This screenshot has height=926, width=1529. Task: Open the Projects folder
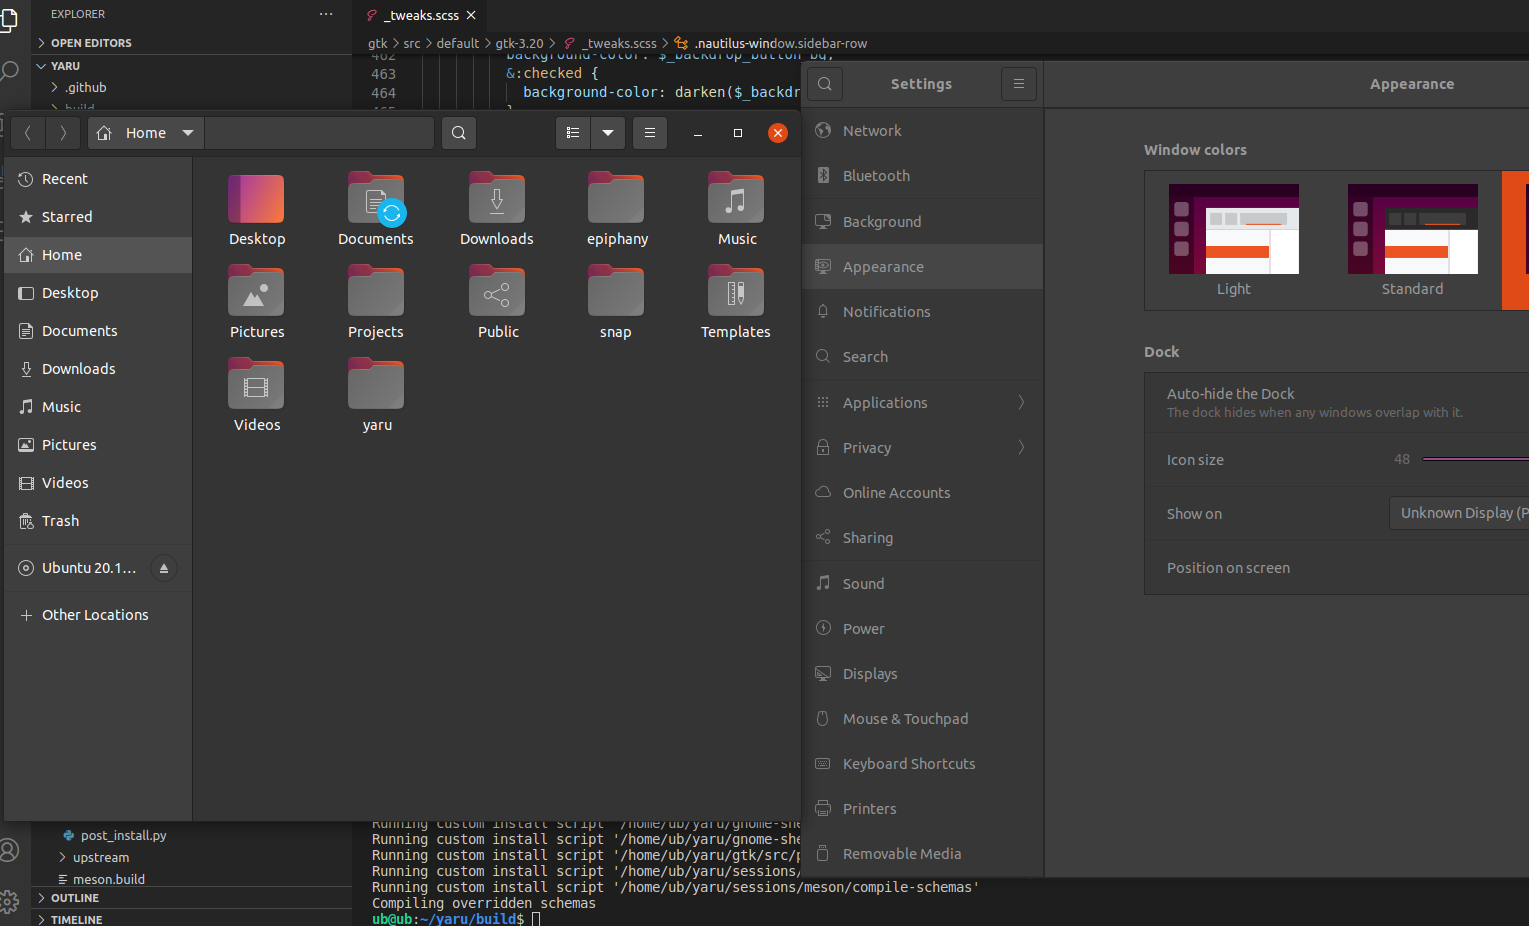[x=376, y=292]
